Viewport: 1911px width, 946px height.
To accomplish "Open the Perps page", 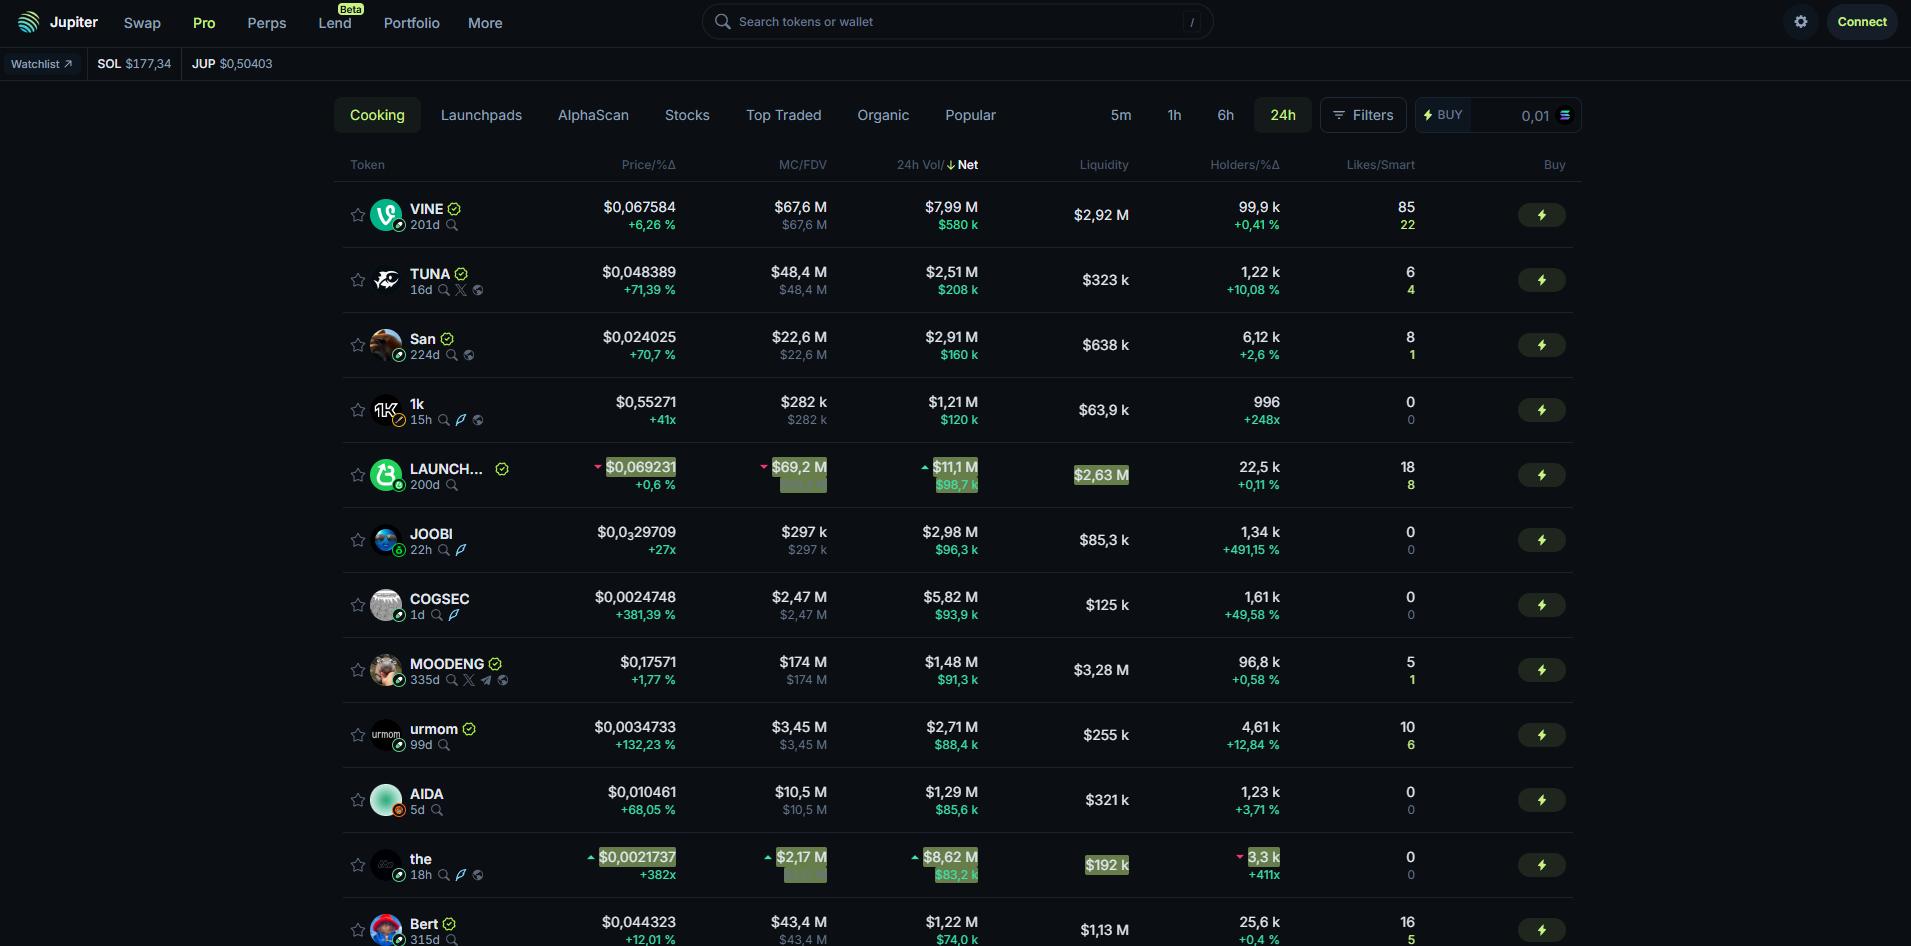I will (266, 22).
